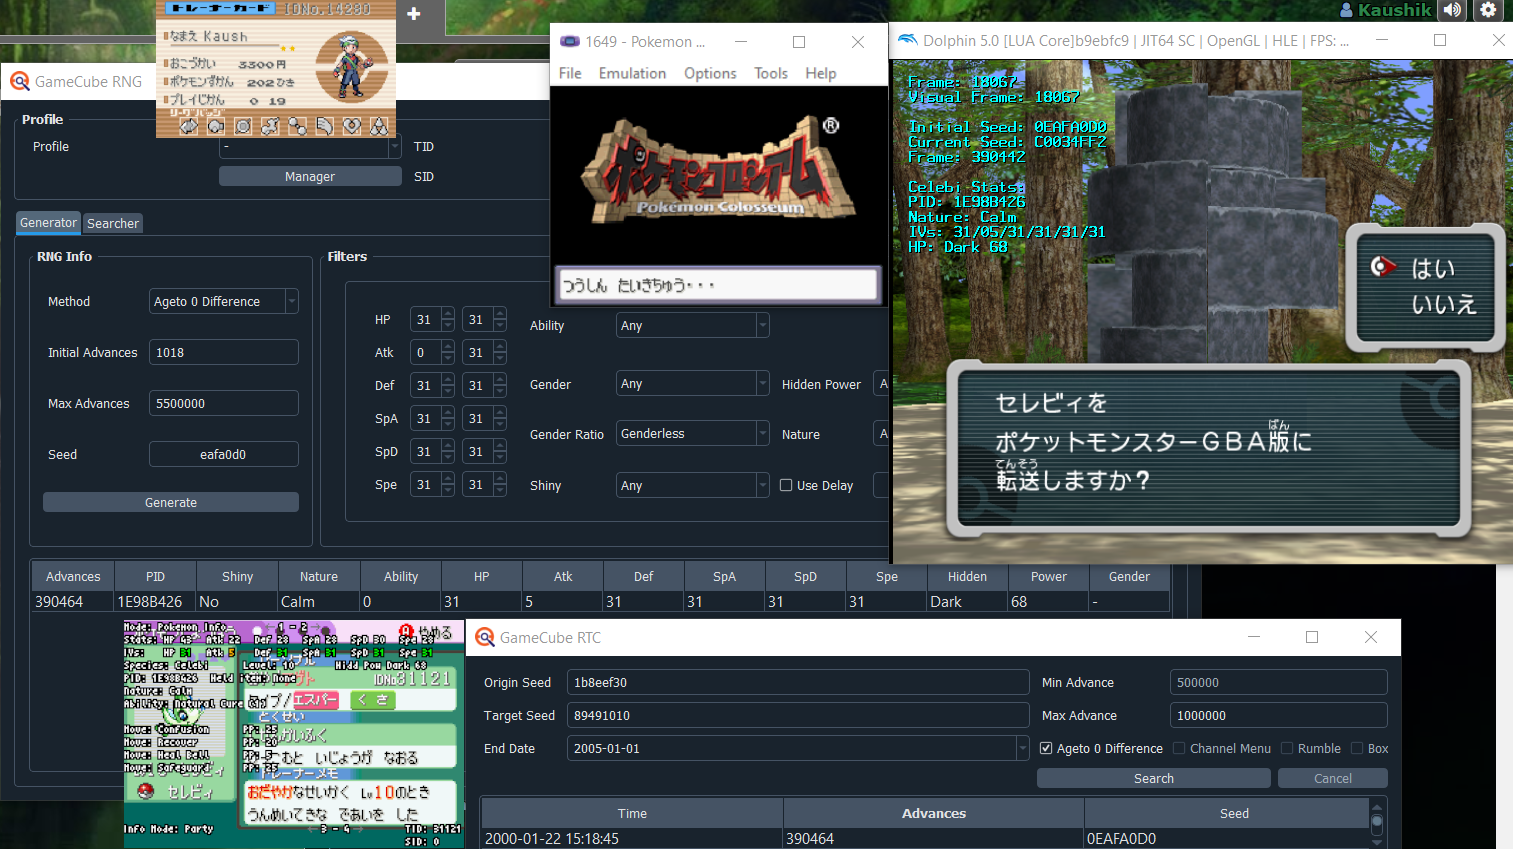Select いいえ in the Dolphin game prompt

point(1444,304)
